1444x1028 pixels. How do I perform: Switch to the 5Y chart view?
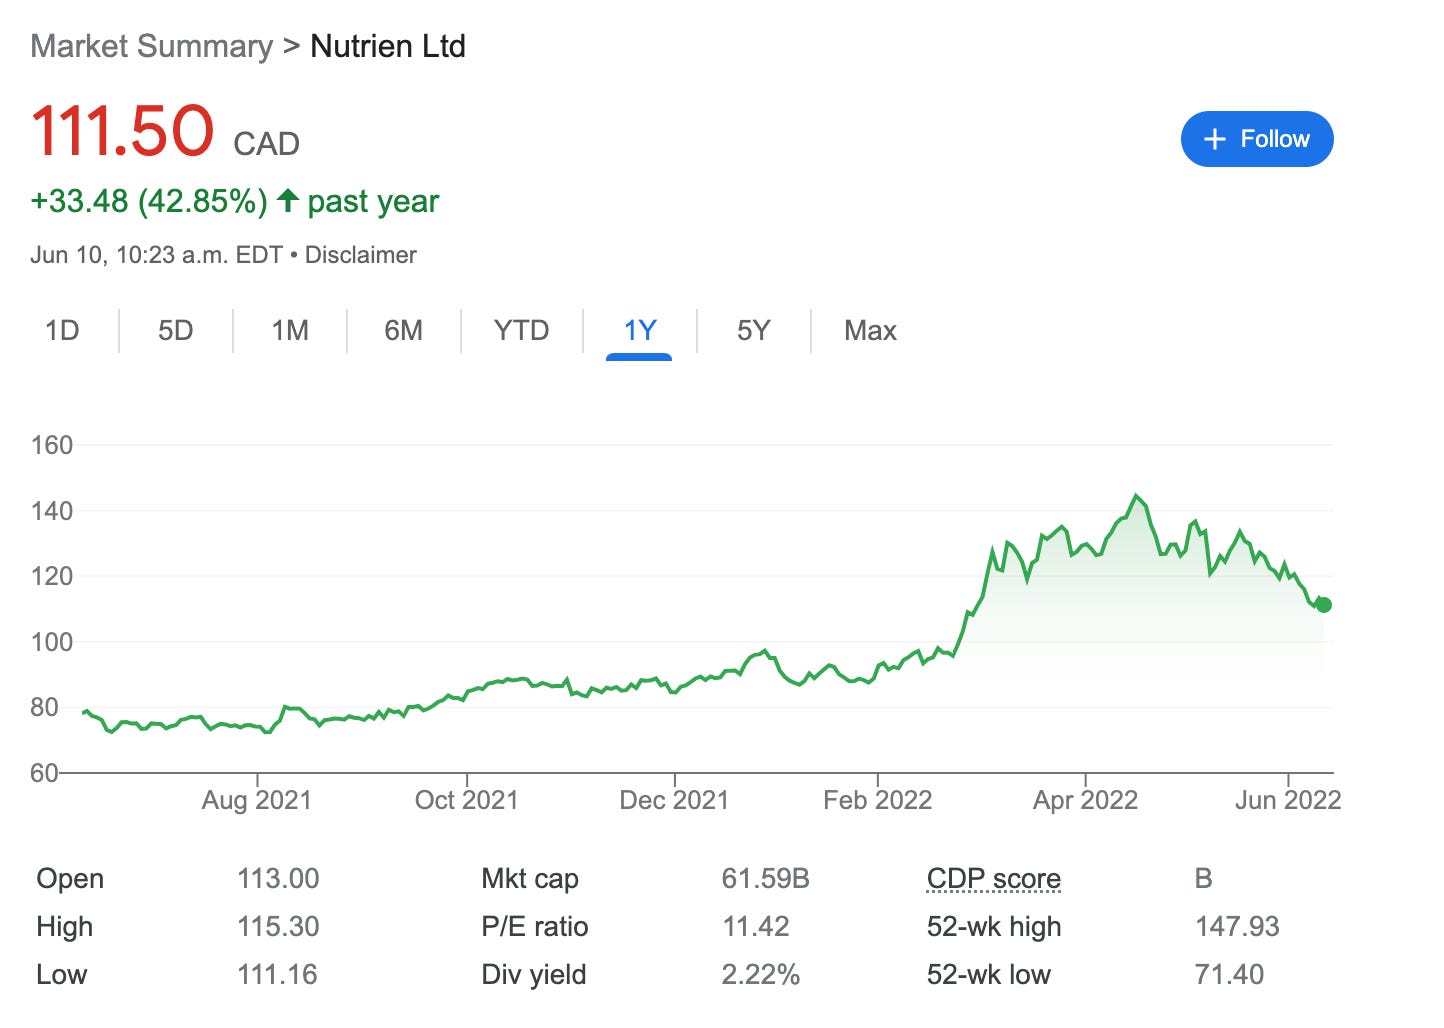tap(753, 330)
